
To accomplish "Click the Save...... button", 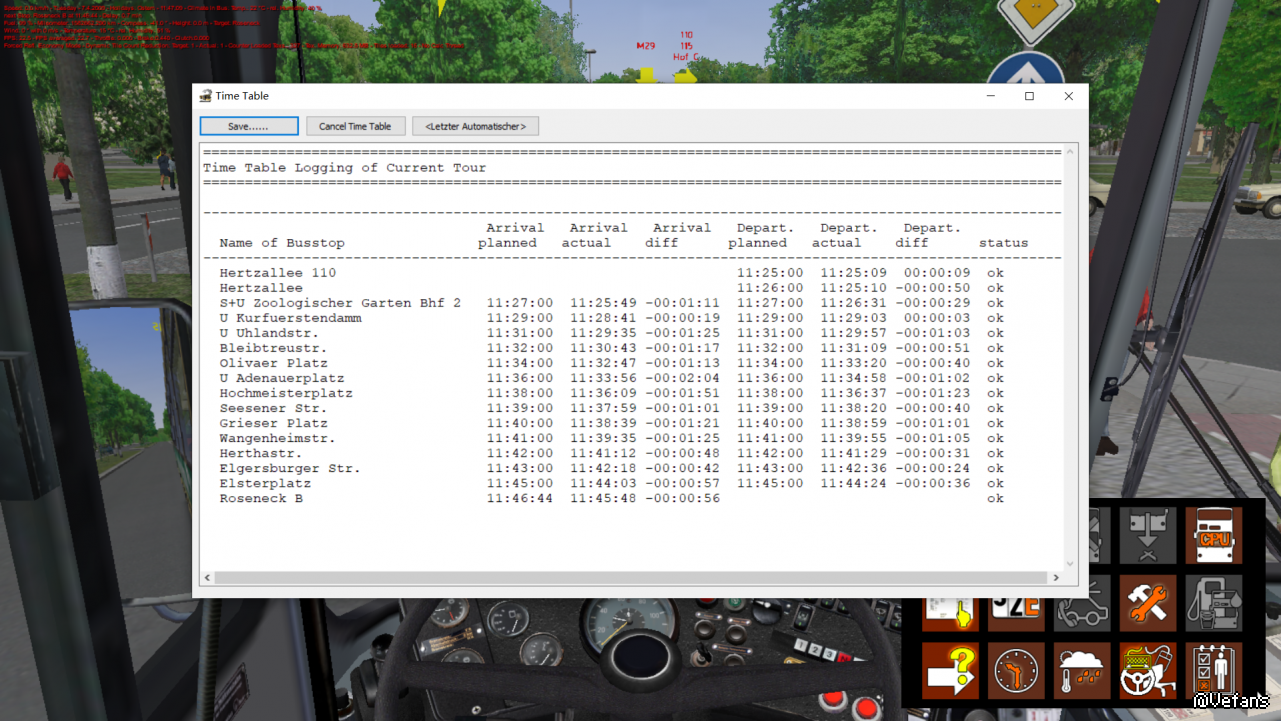I will click(249, 126).
